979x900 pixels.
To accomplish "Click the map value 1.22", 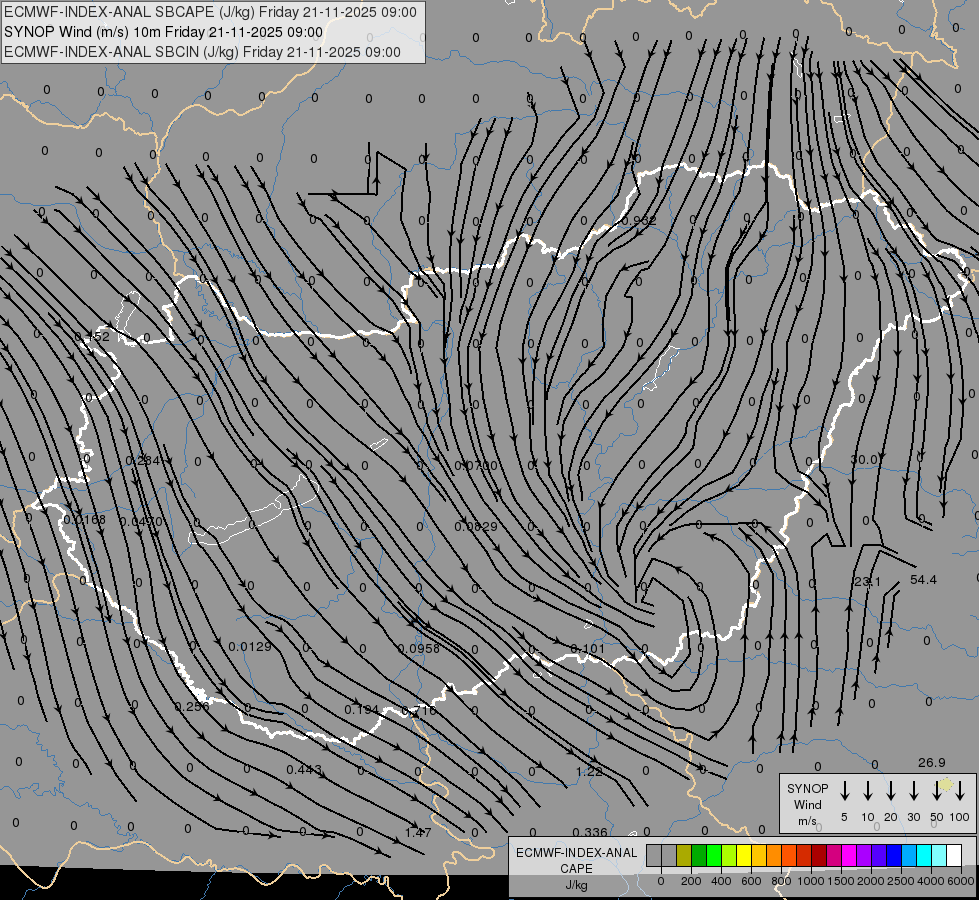I will coord(589,771).
